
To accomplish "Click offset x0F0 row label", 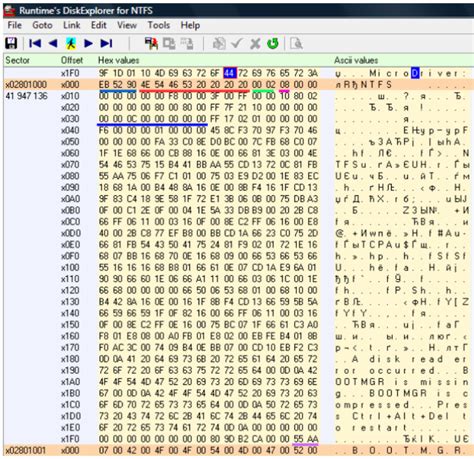I will (x=70, y=256).
